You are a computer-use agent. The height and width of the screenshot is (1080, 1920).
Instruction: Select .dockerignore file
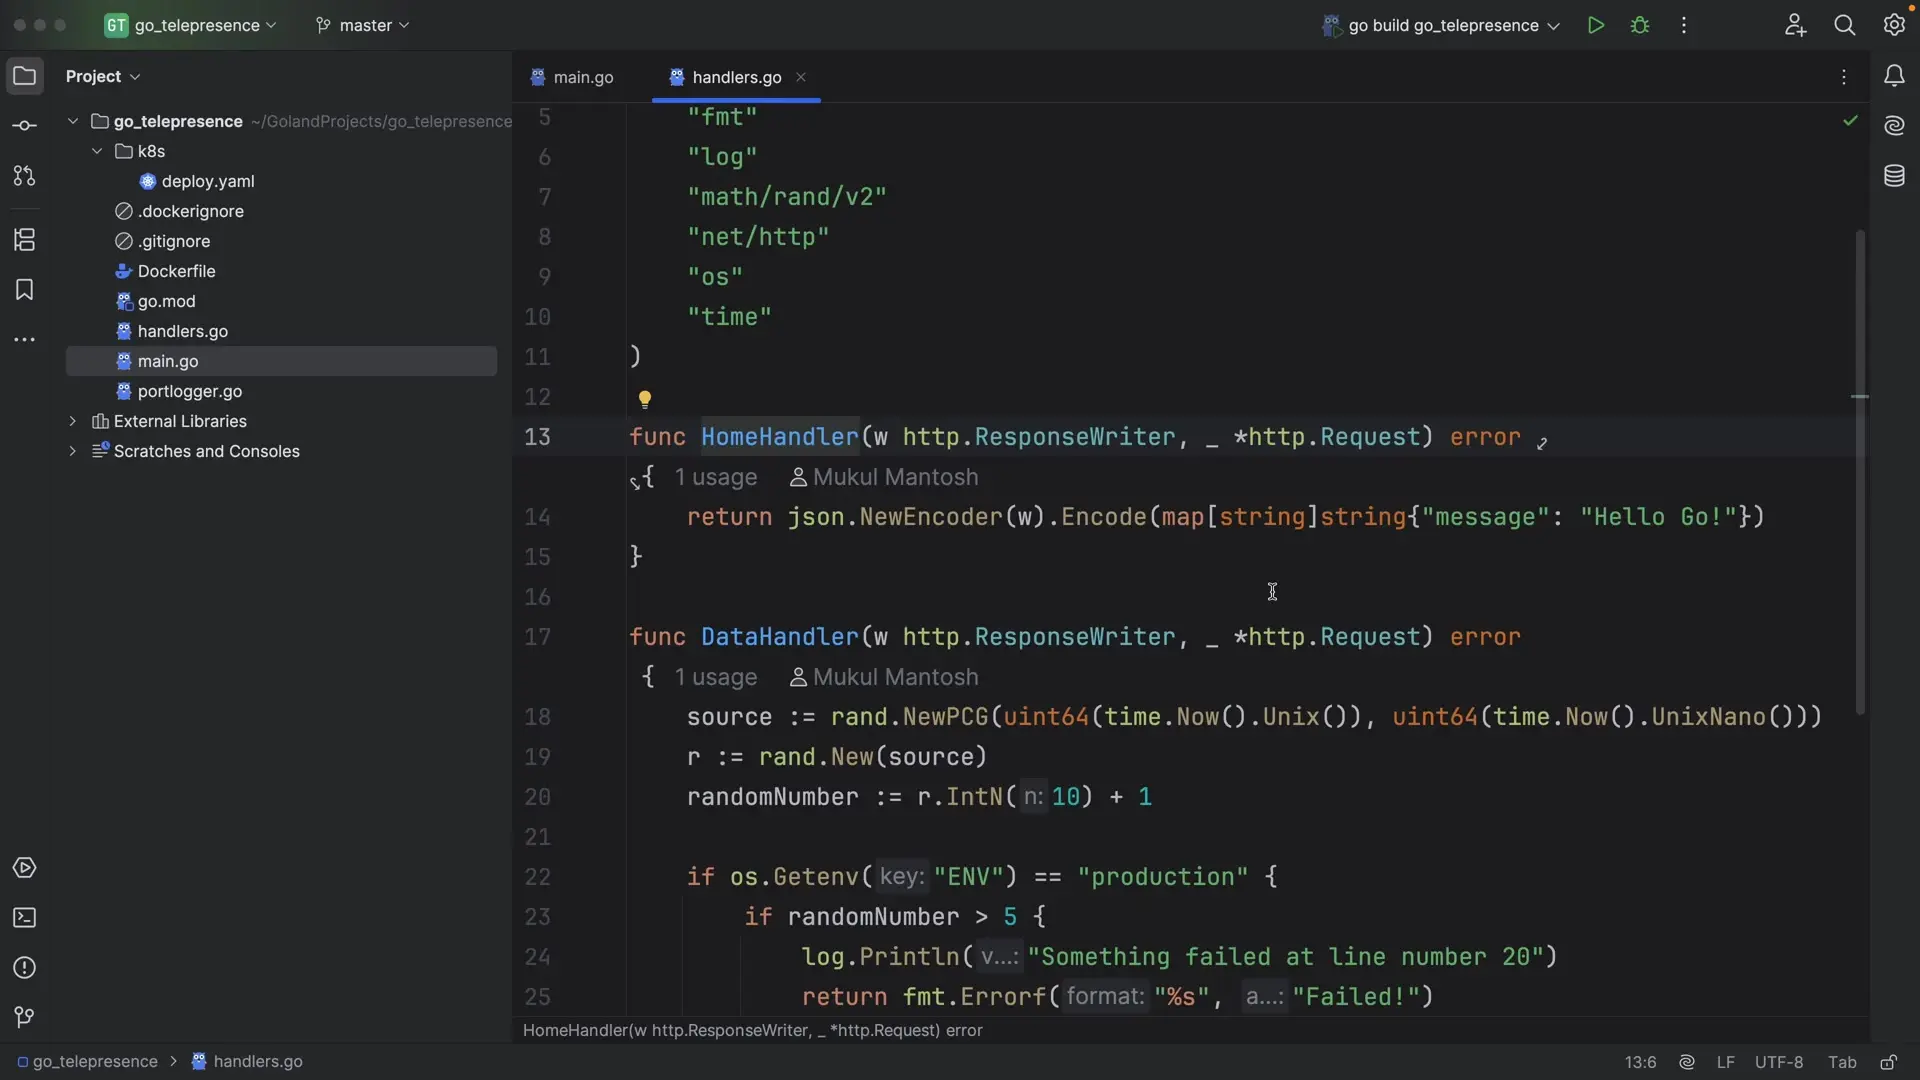pyautogui.click(x=191, y=211)
